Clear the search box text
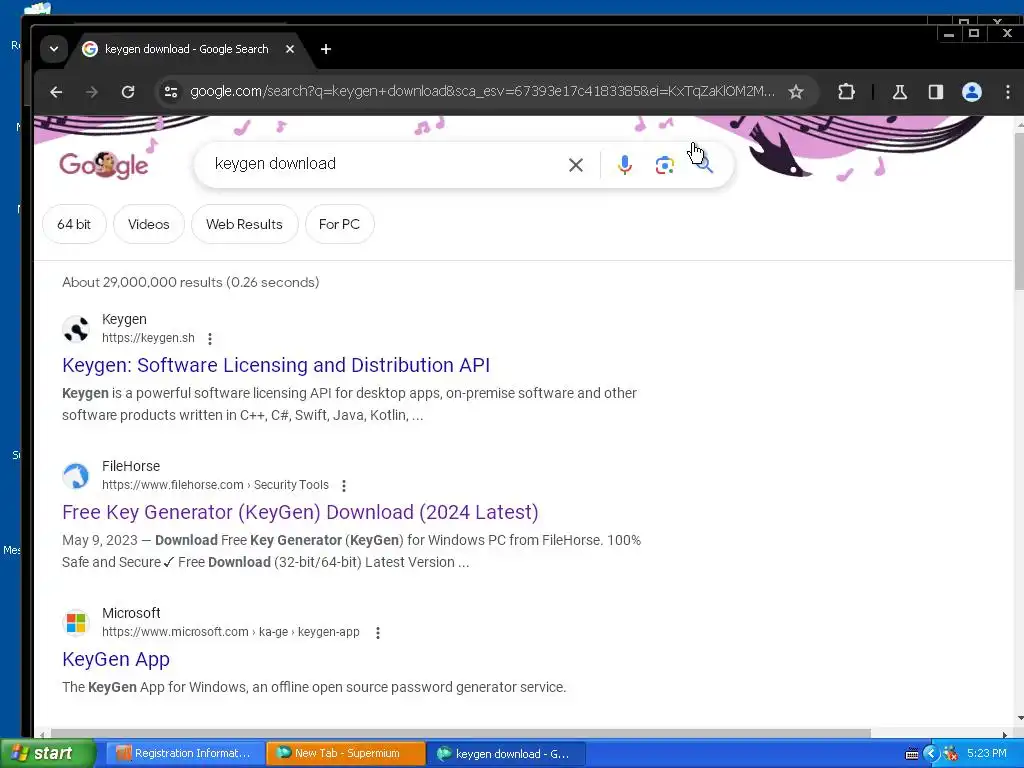 [x=575, y=165]
